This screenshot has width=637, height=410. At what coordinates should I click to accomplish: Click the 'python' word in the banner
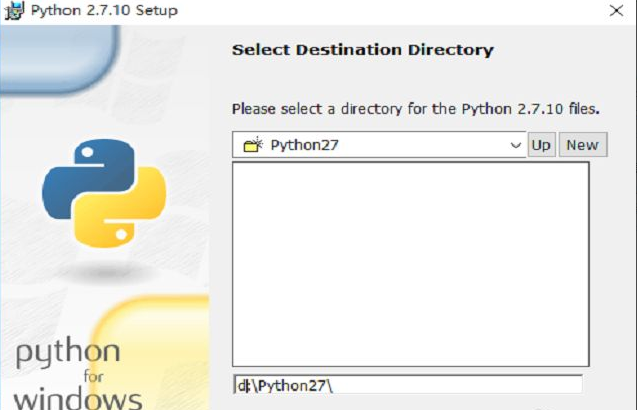68,354
